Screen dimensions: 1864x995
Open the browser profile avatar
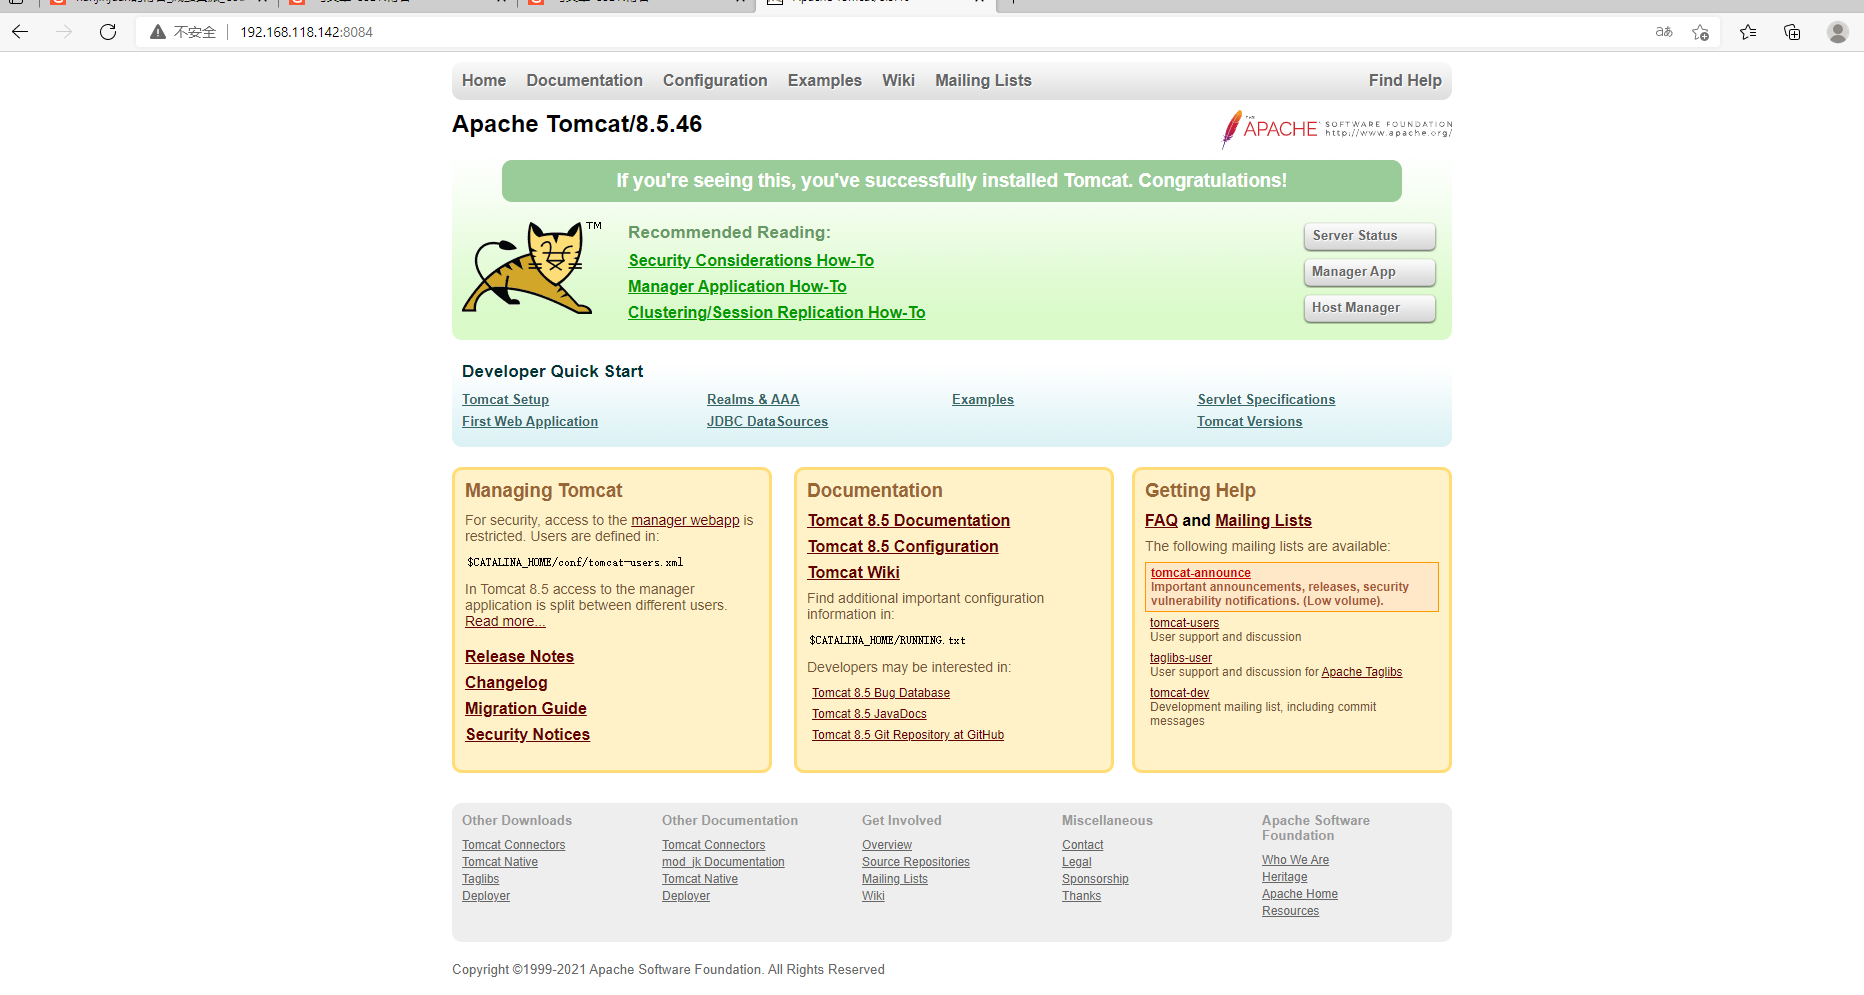tap(1838, 32)
